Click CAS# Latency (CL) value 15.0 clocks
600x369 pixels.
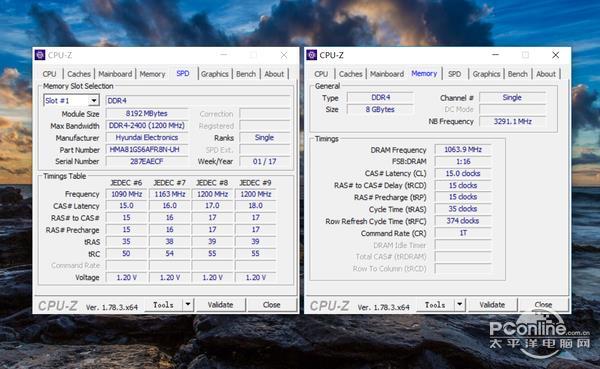463,173
